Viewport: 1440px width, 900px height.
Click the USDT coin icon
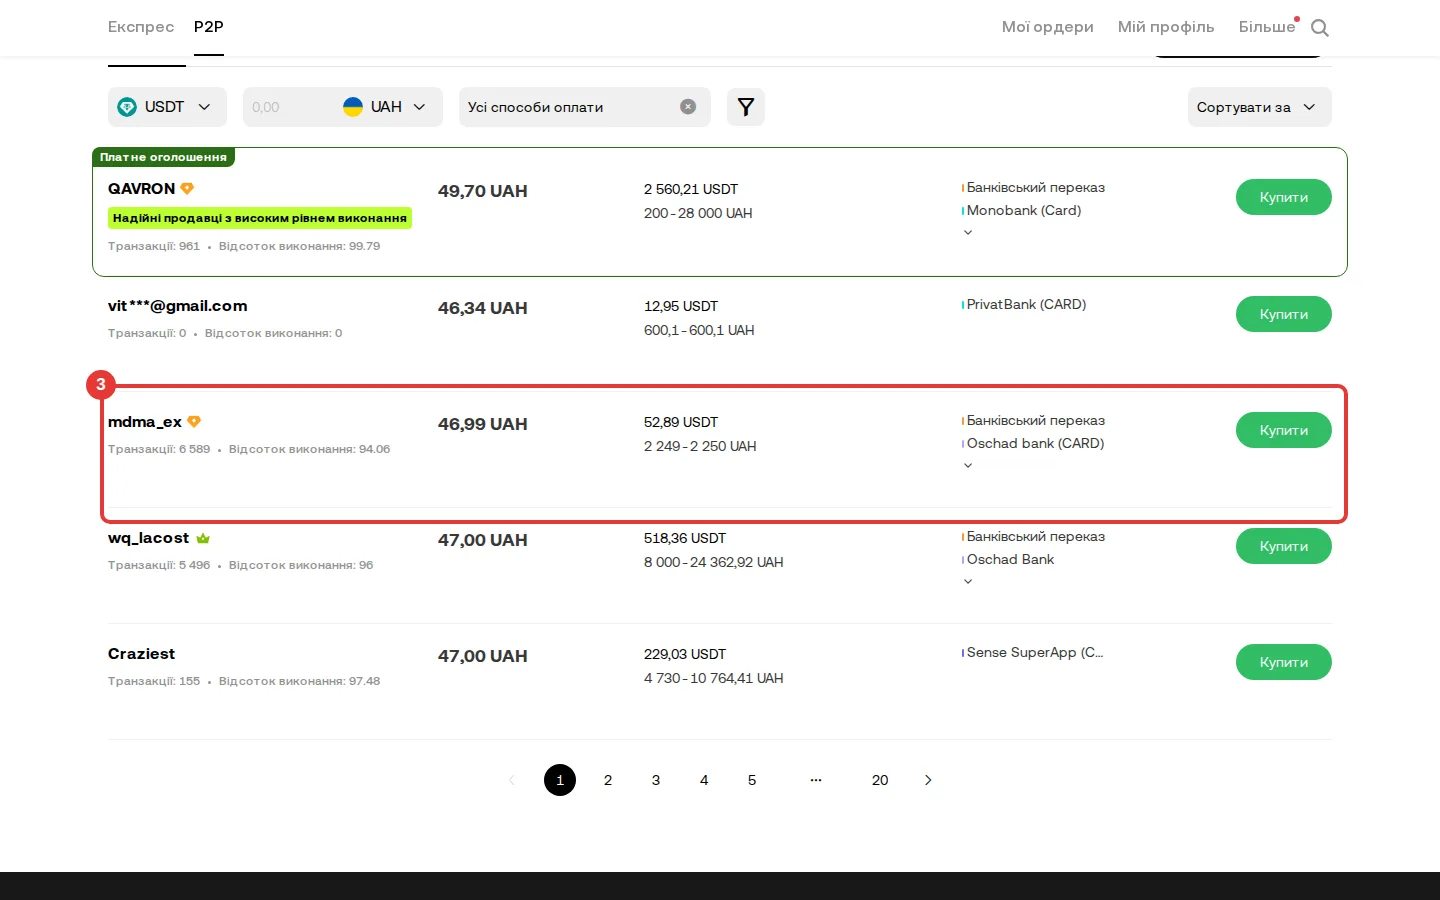pos(127,107)
